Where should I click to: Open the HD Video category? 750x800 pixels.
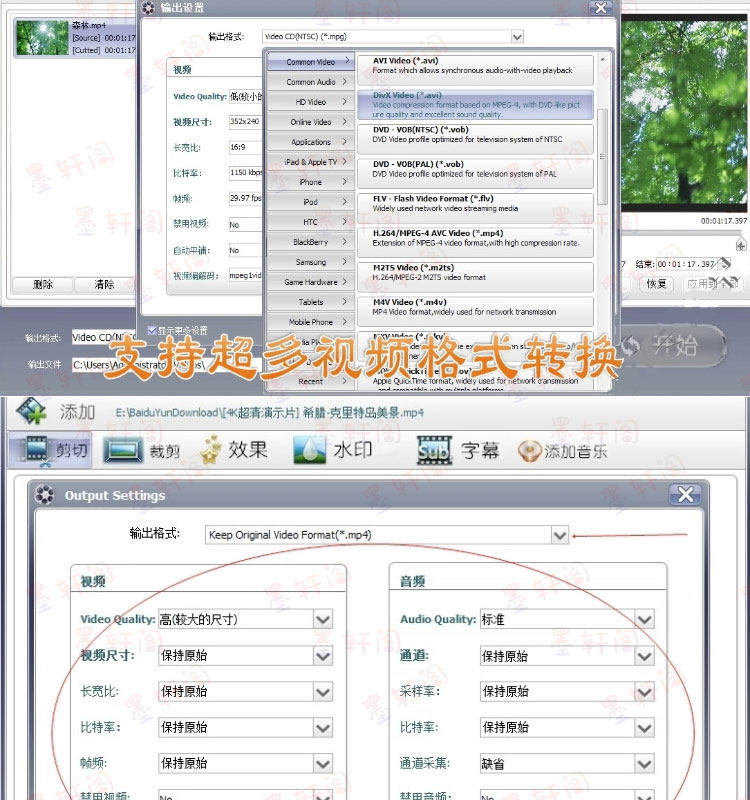click(311, 102)
